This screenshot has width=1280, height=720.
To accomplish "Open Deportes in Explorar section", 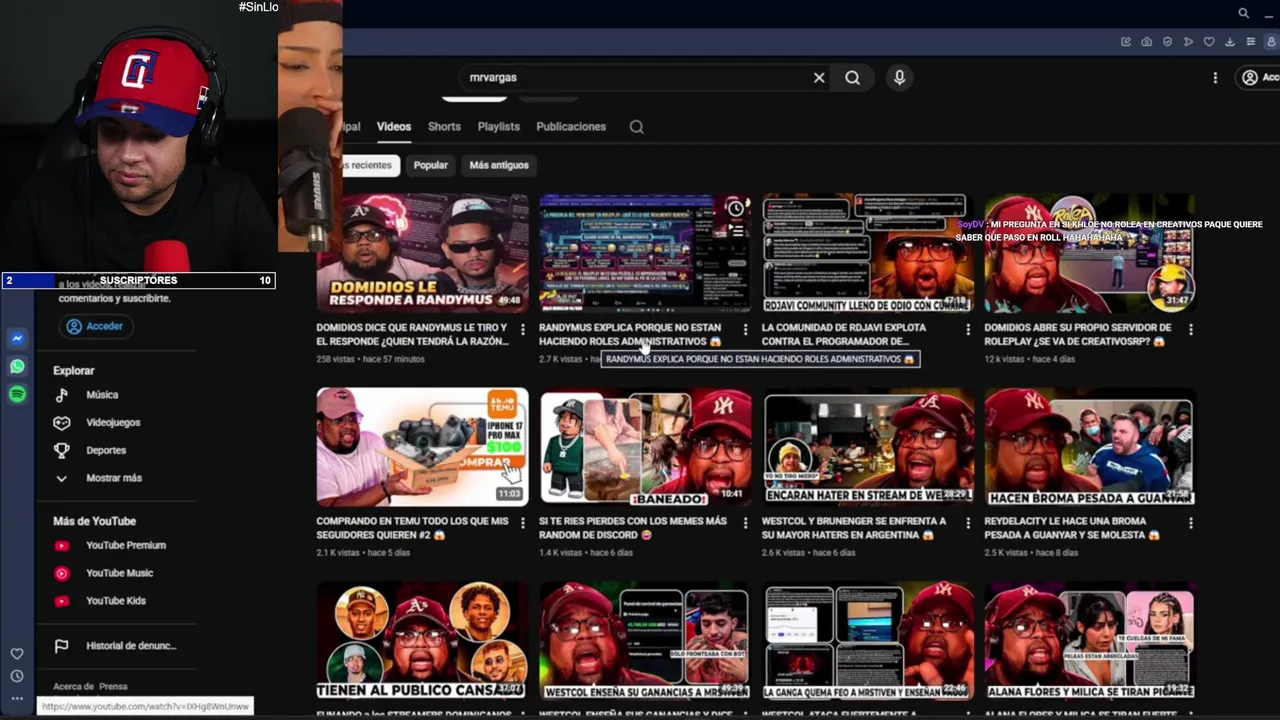I will [x=106, y=451].
